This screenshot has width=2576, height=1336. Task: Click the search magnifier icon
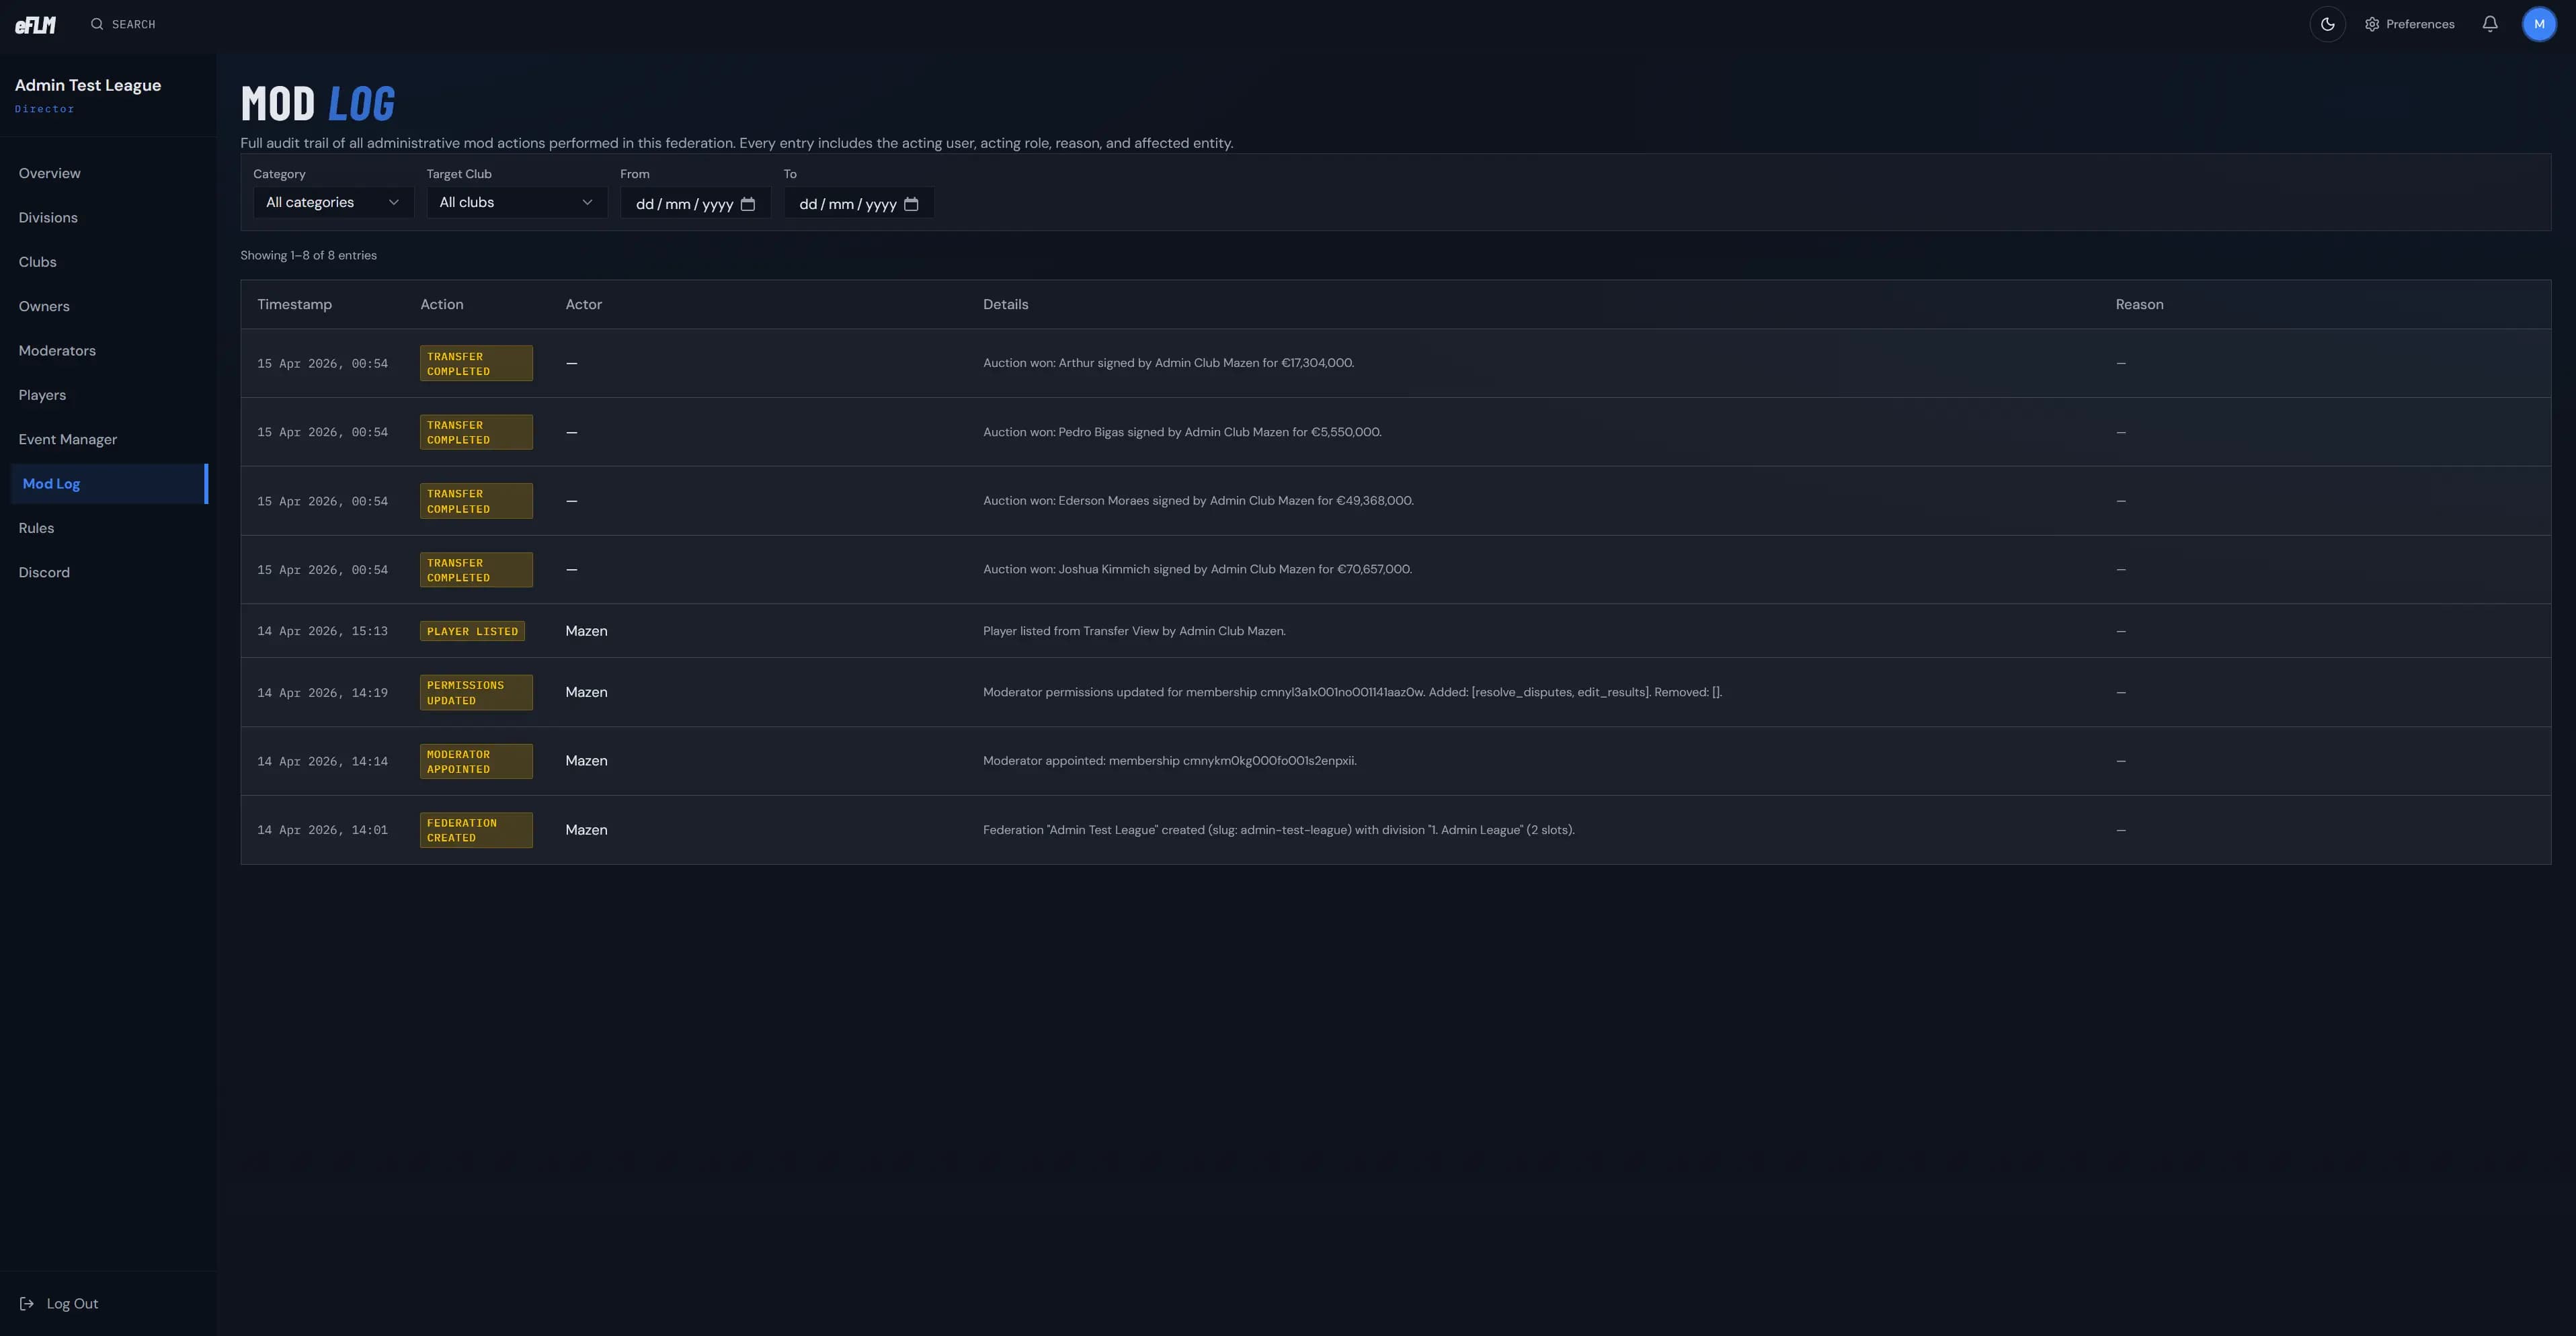97,24
